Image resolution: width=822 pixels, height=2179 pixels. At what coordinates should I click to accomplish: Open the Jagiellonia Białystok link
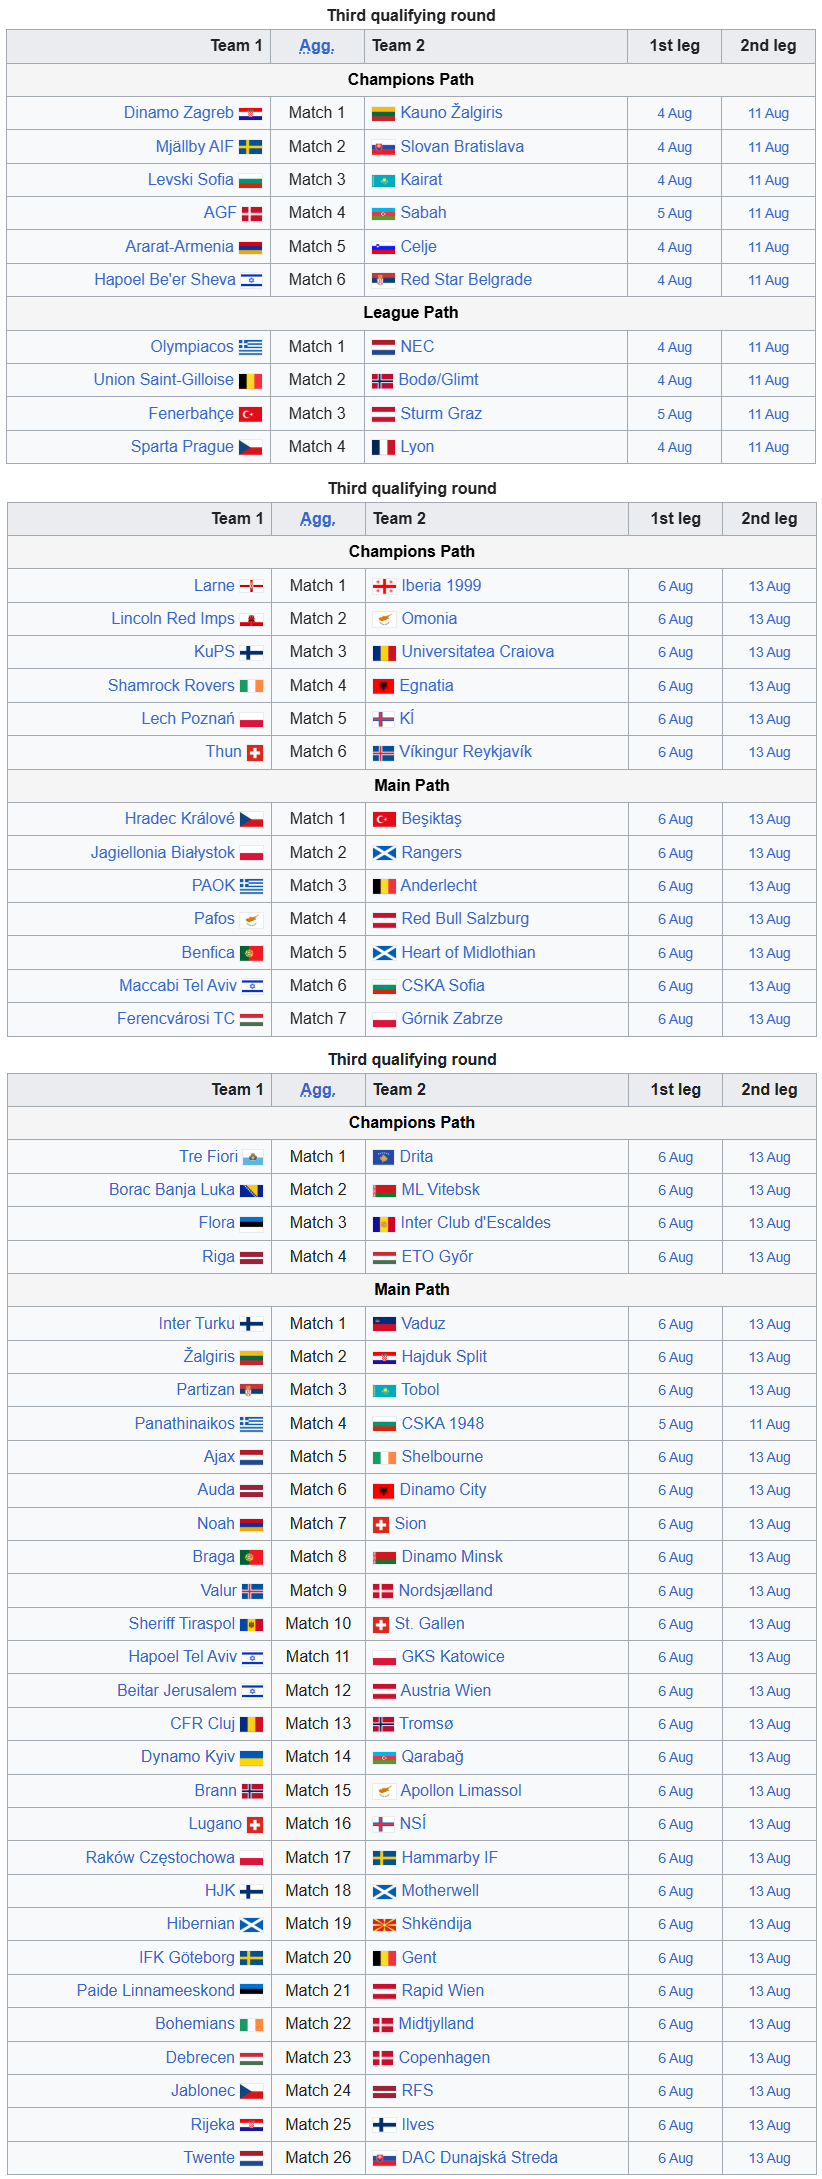click(163, 853)
